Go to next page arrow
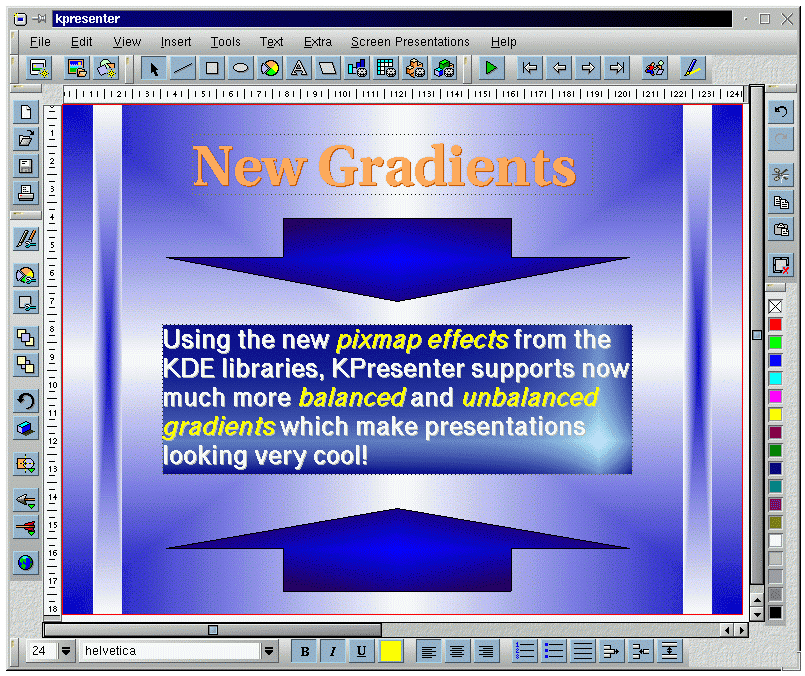The height and width of the screenshot is (676, 805). 588,68
